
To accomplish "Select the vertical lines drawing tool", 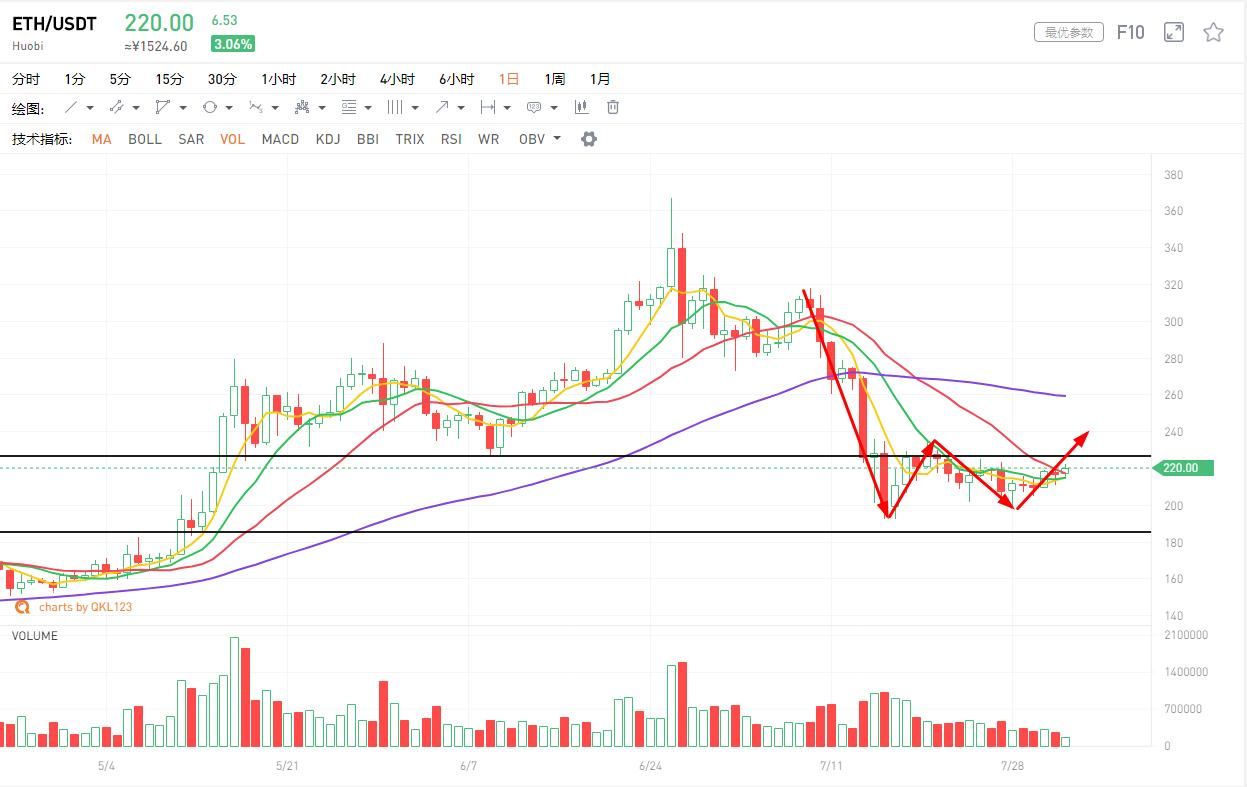I will pyautogui.click(x=395, y=107).
